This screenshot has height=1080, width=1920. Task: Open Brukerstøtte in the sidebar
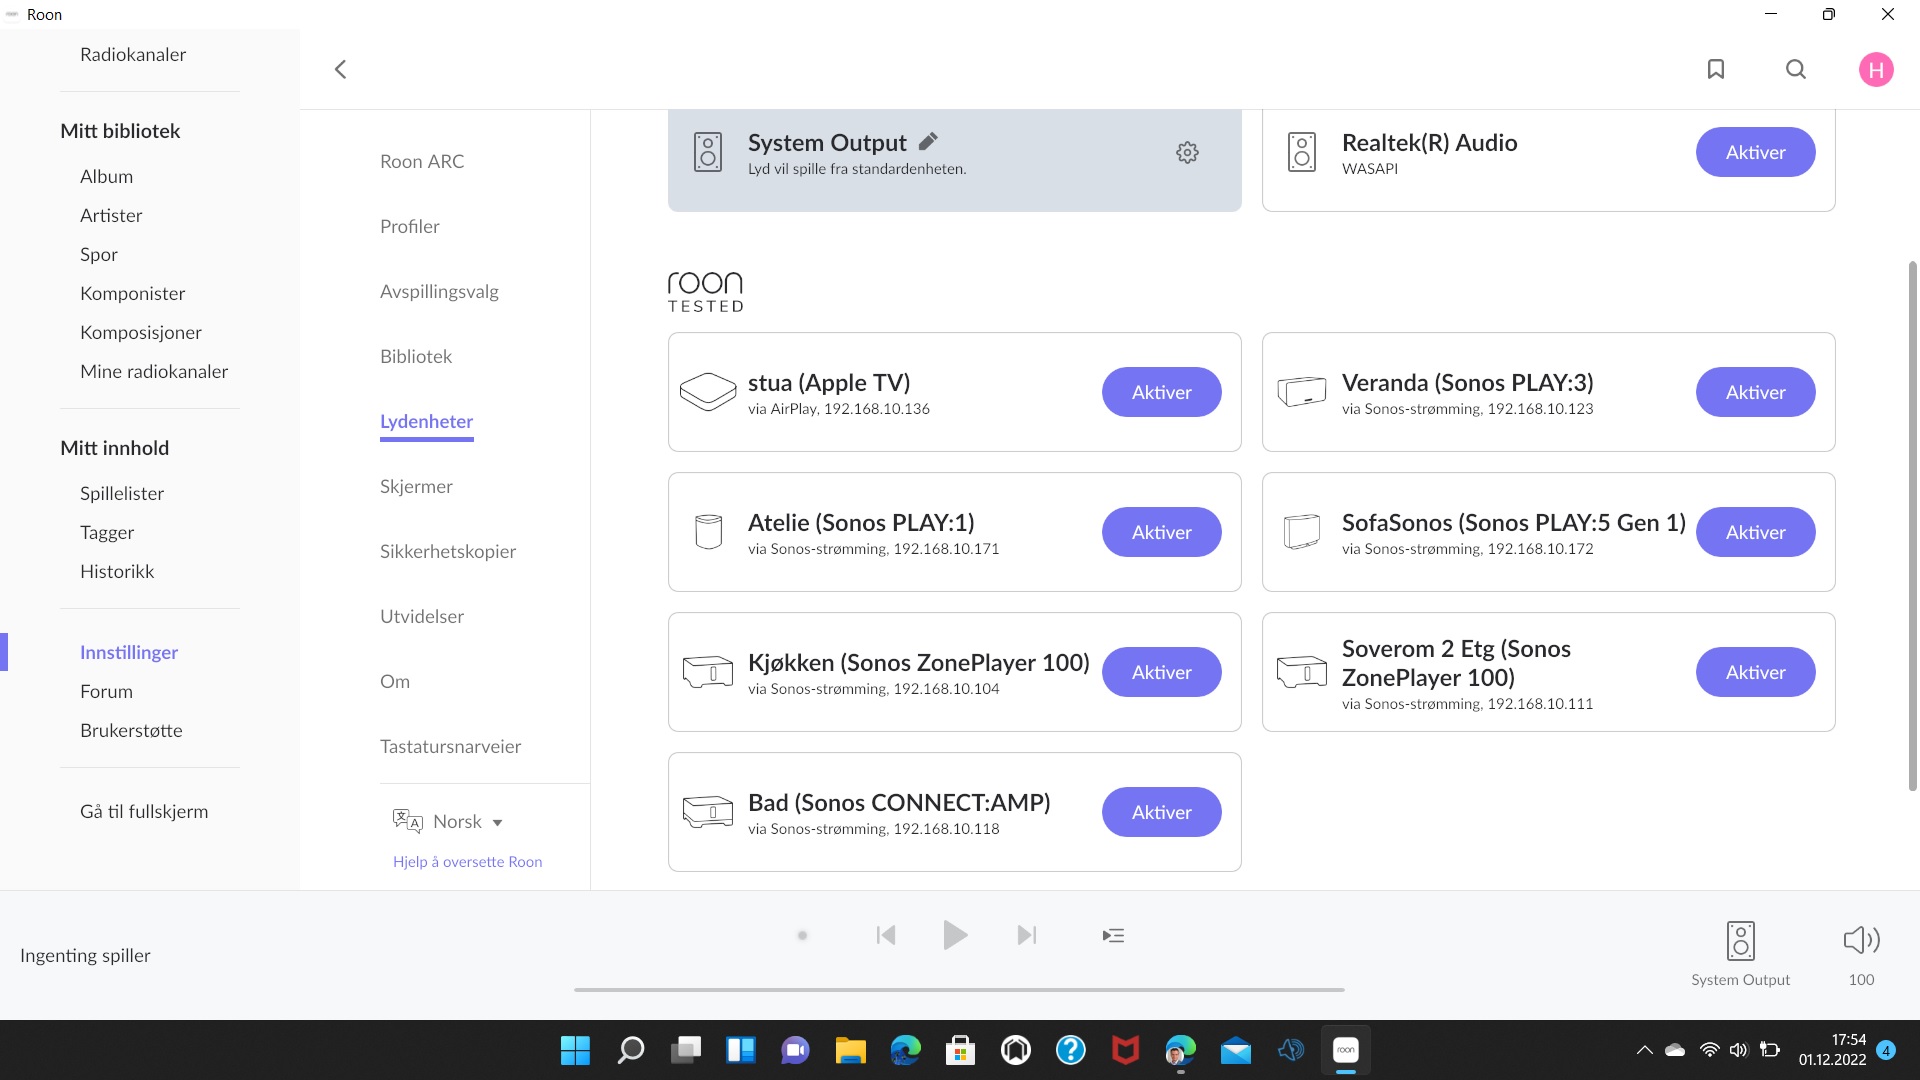pyautogui.click(x=131, y=730)
